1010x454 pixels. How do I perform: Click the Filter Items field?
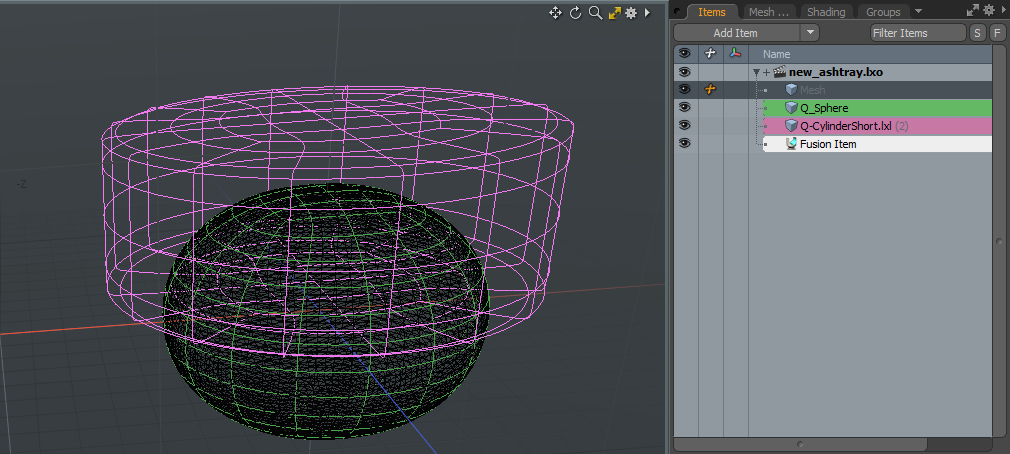click(916, 33)
